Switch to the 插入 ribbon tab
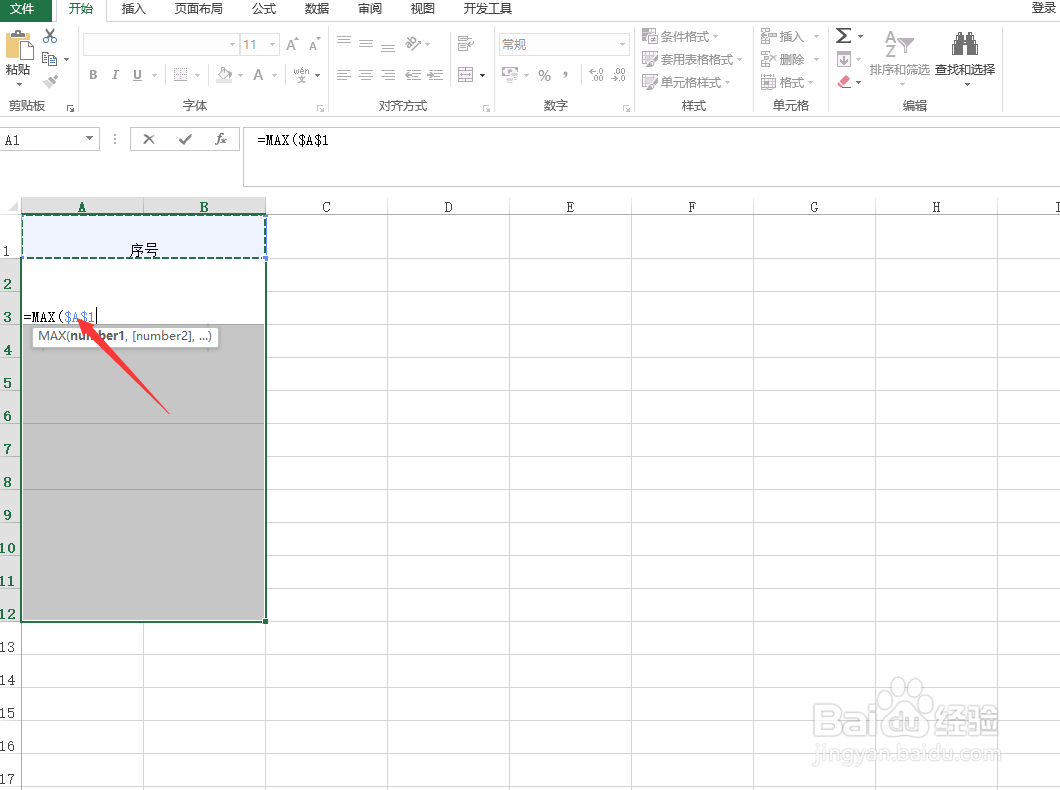The height and width of the screenshot is (790, 1060). coord(133,9)
